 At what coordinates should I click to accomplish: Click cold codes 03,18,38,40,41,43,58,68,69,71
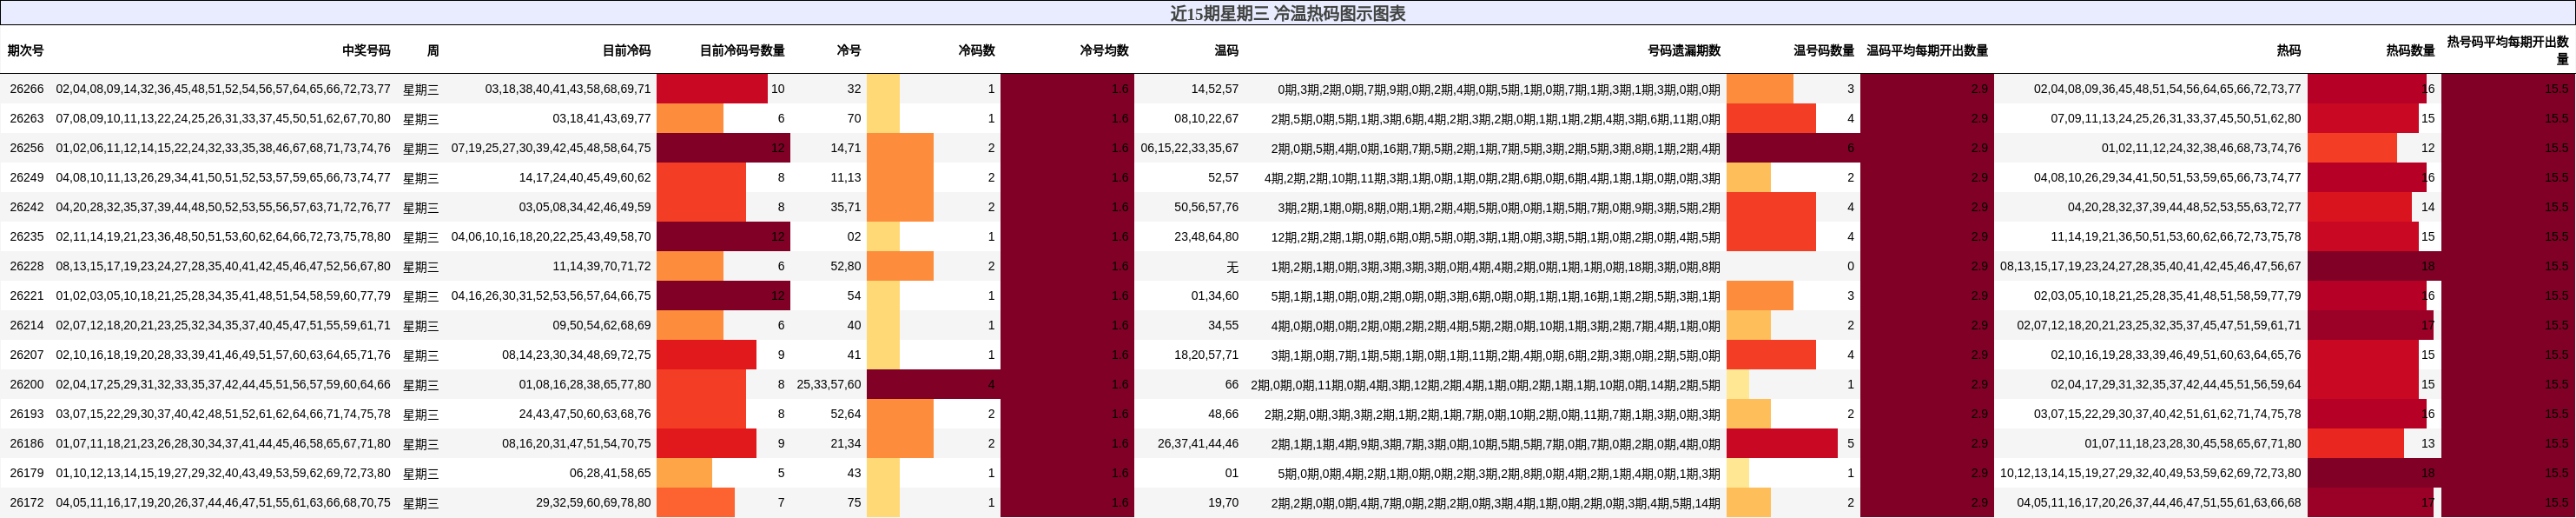pyautogui.click(x=568, y=89)
